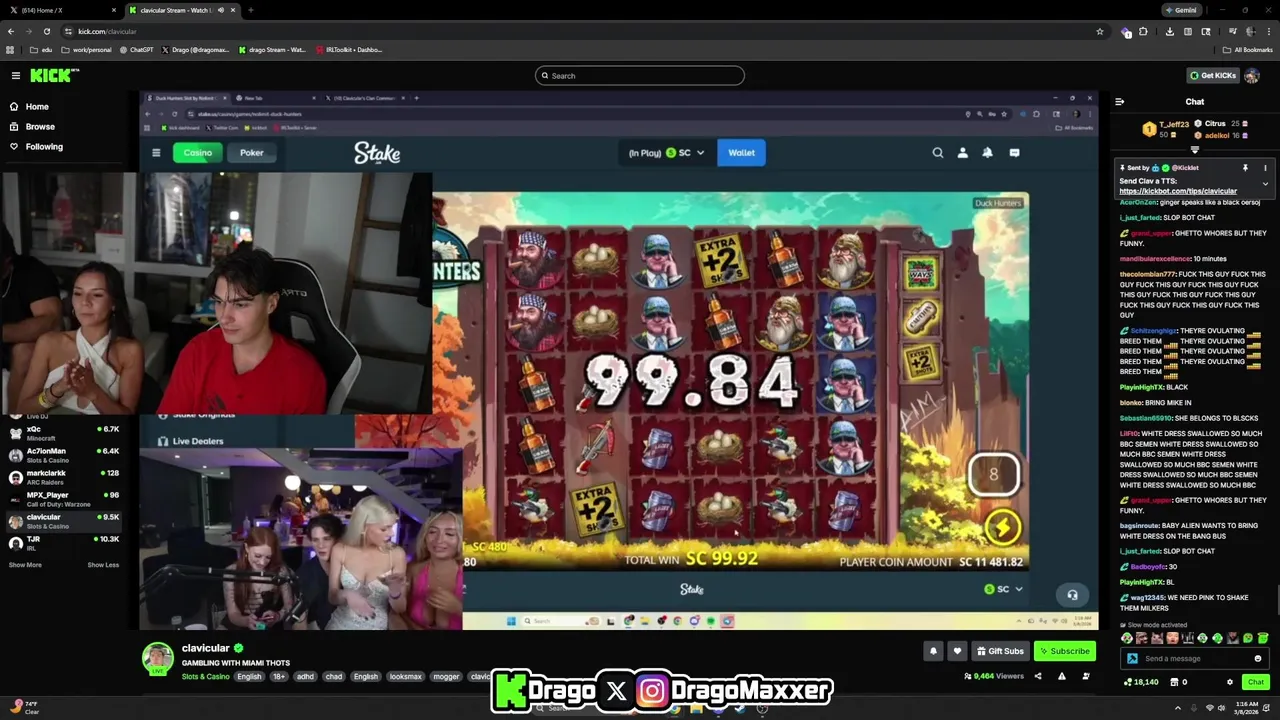Open the Gemini button in Chrome

click(1181, 10)
